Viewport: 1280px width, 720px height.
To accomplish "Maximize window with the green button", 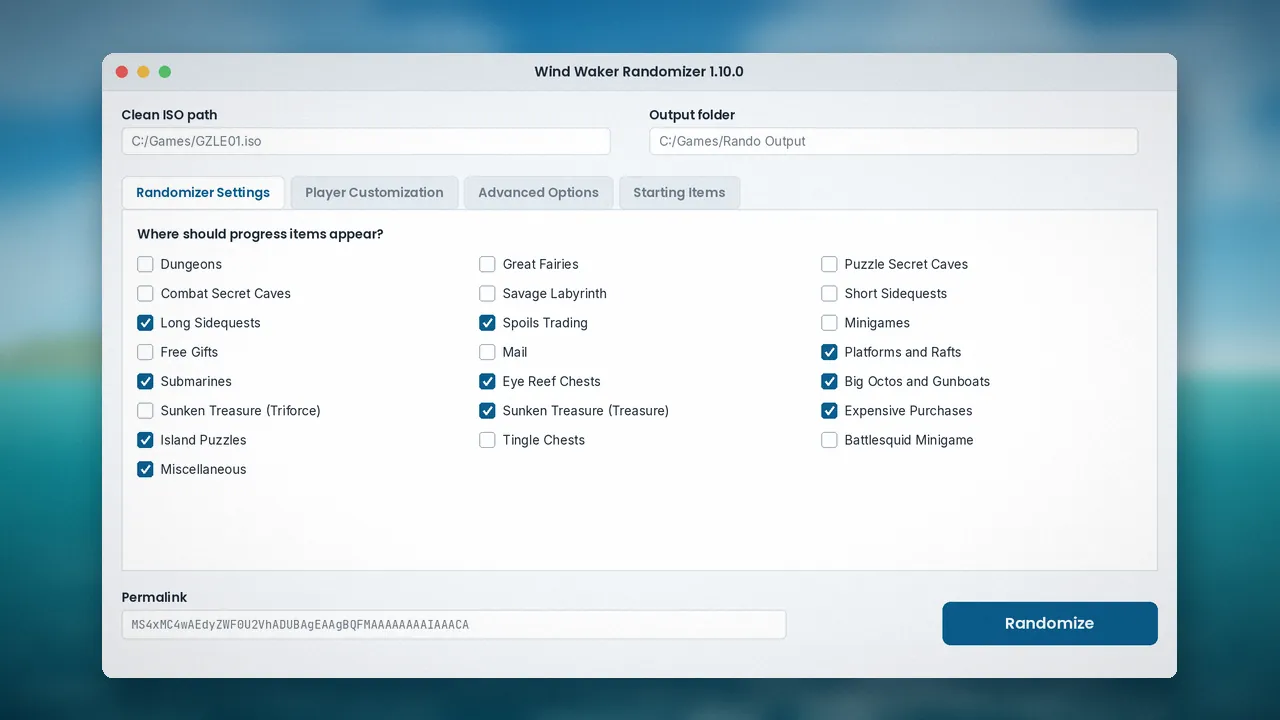I will 165,72.
